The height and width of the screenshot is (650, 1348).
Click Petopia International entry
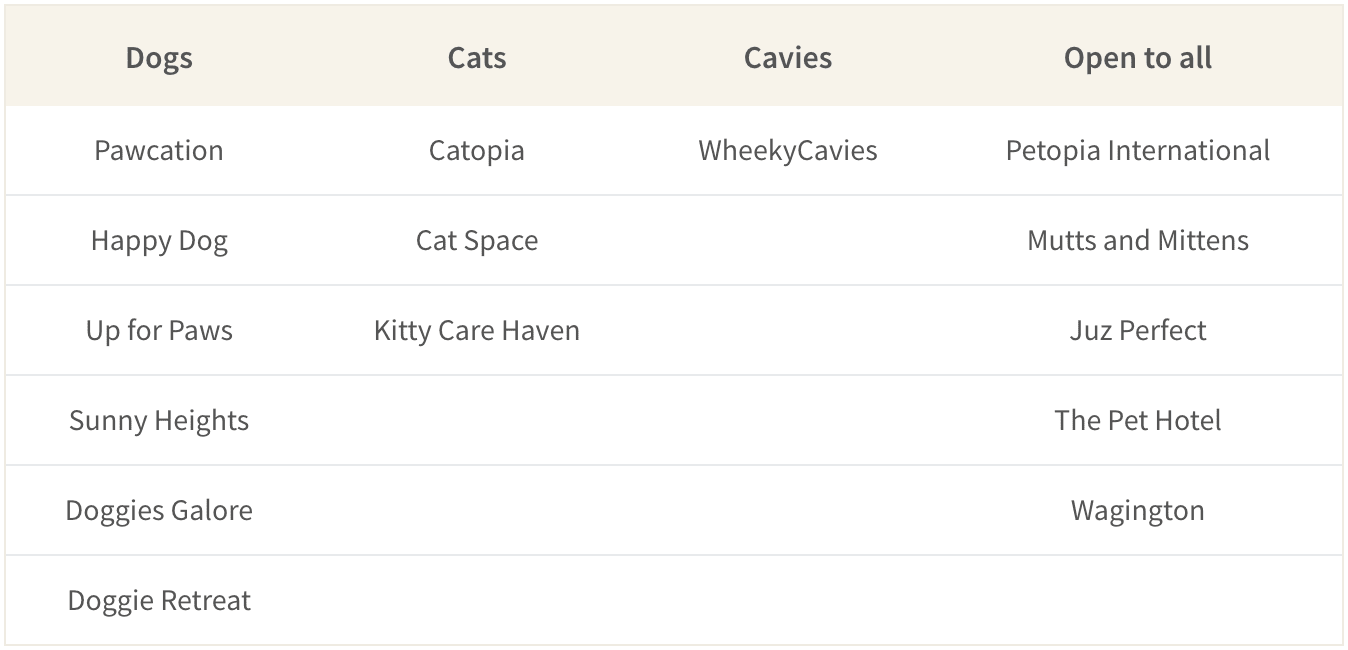1138,150
